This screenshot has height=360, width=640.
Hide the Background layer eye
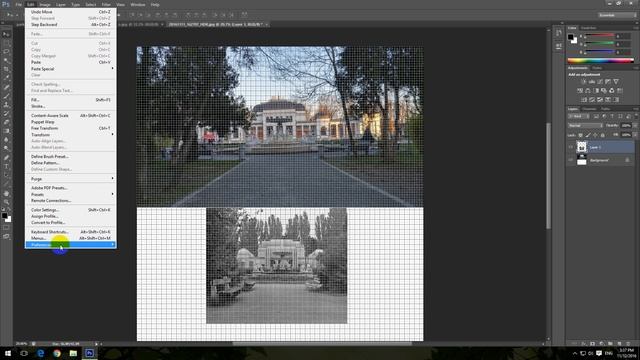pyautogui.click(x=571, y=160)
